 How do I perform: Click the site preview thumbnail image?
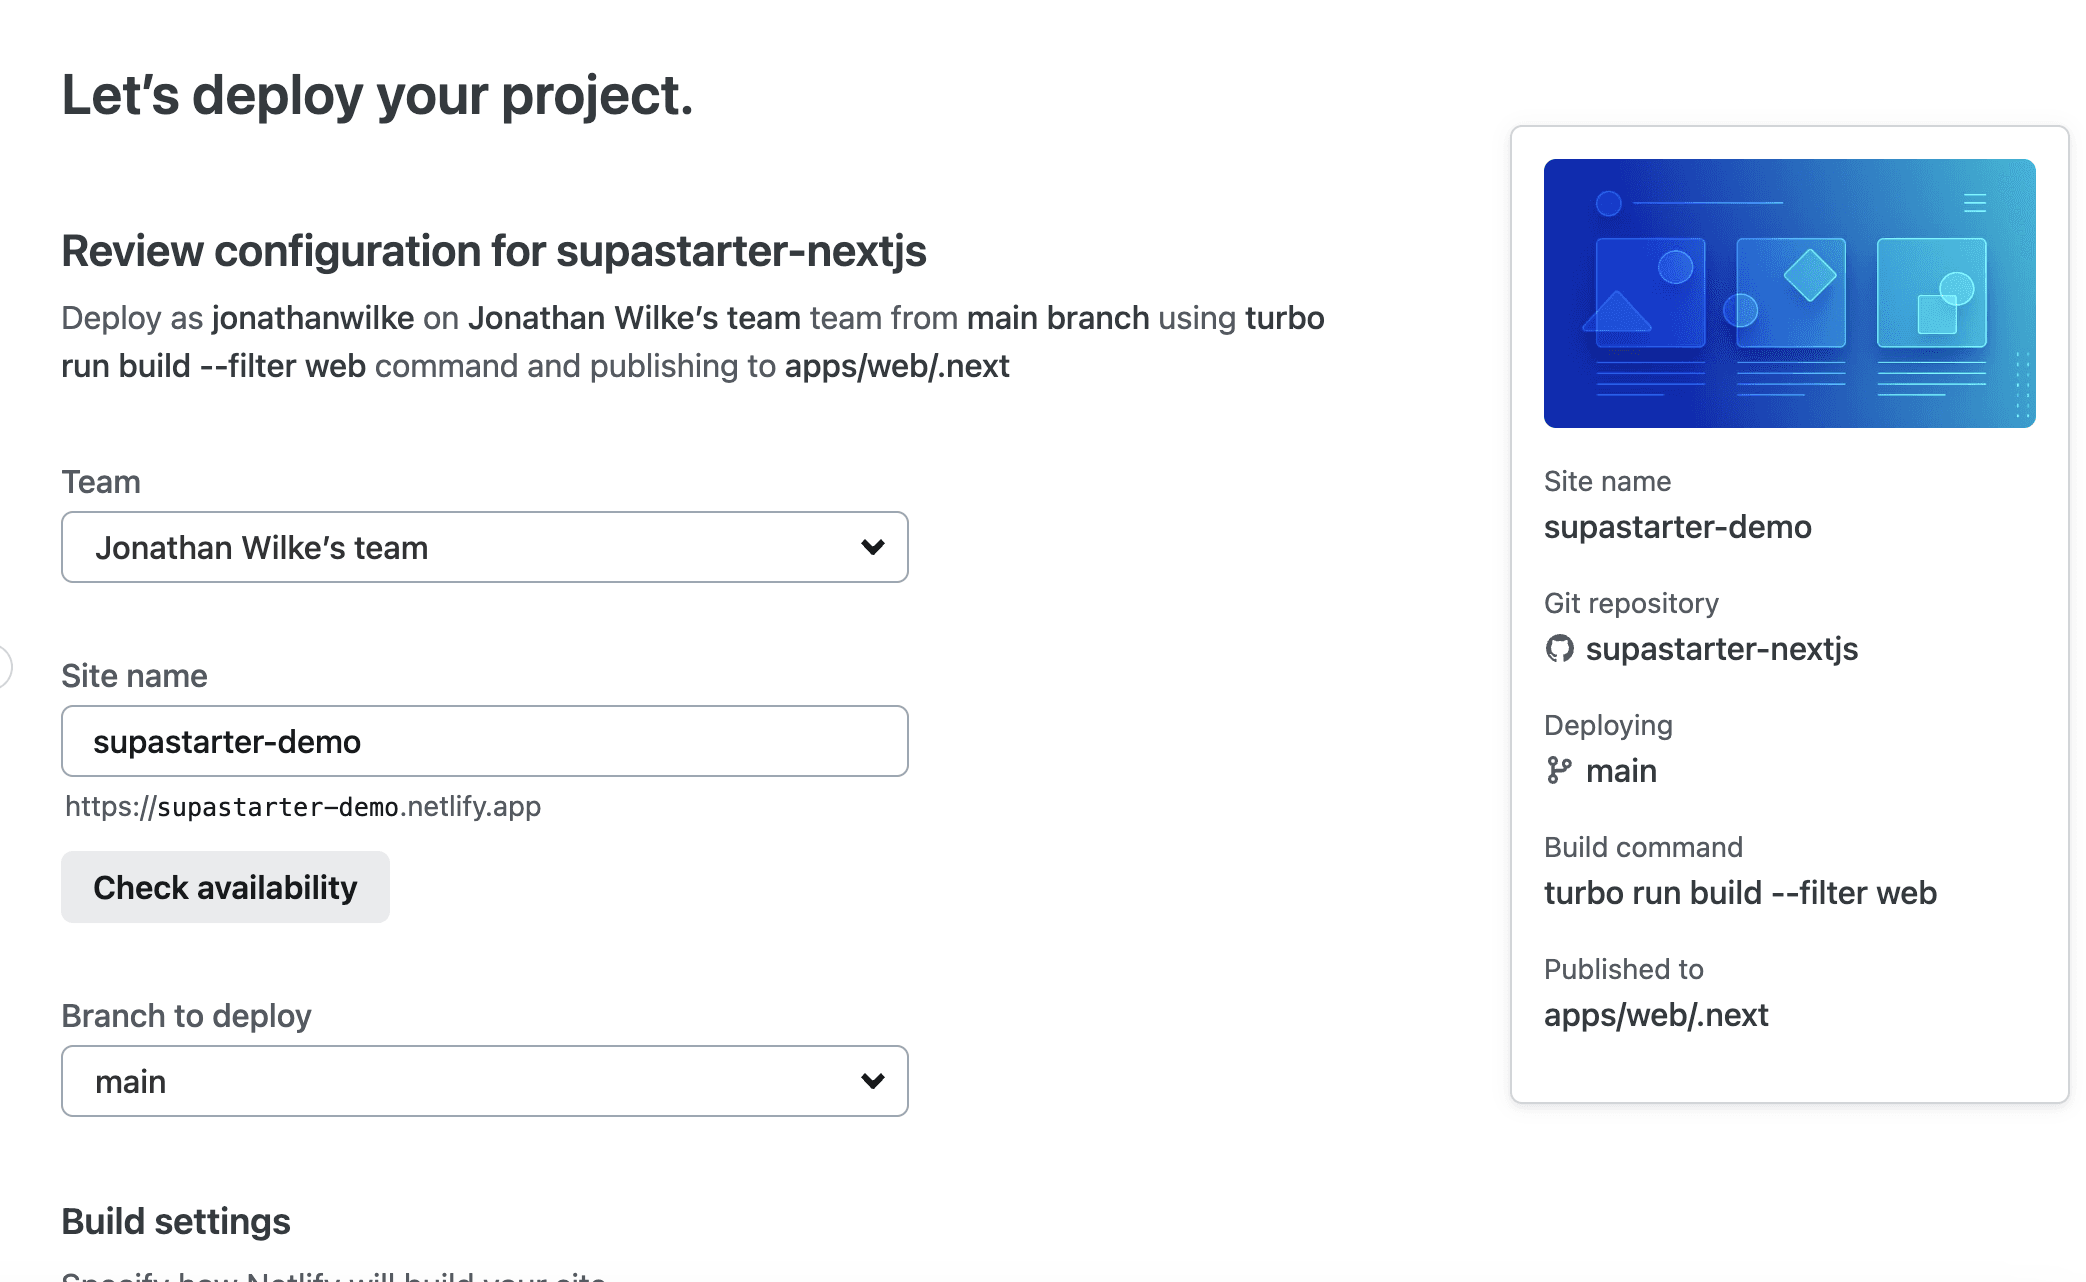tap(1789, 293)
